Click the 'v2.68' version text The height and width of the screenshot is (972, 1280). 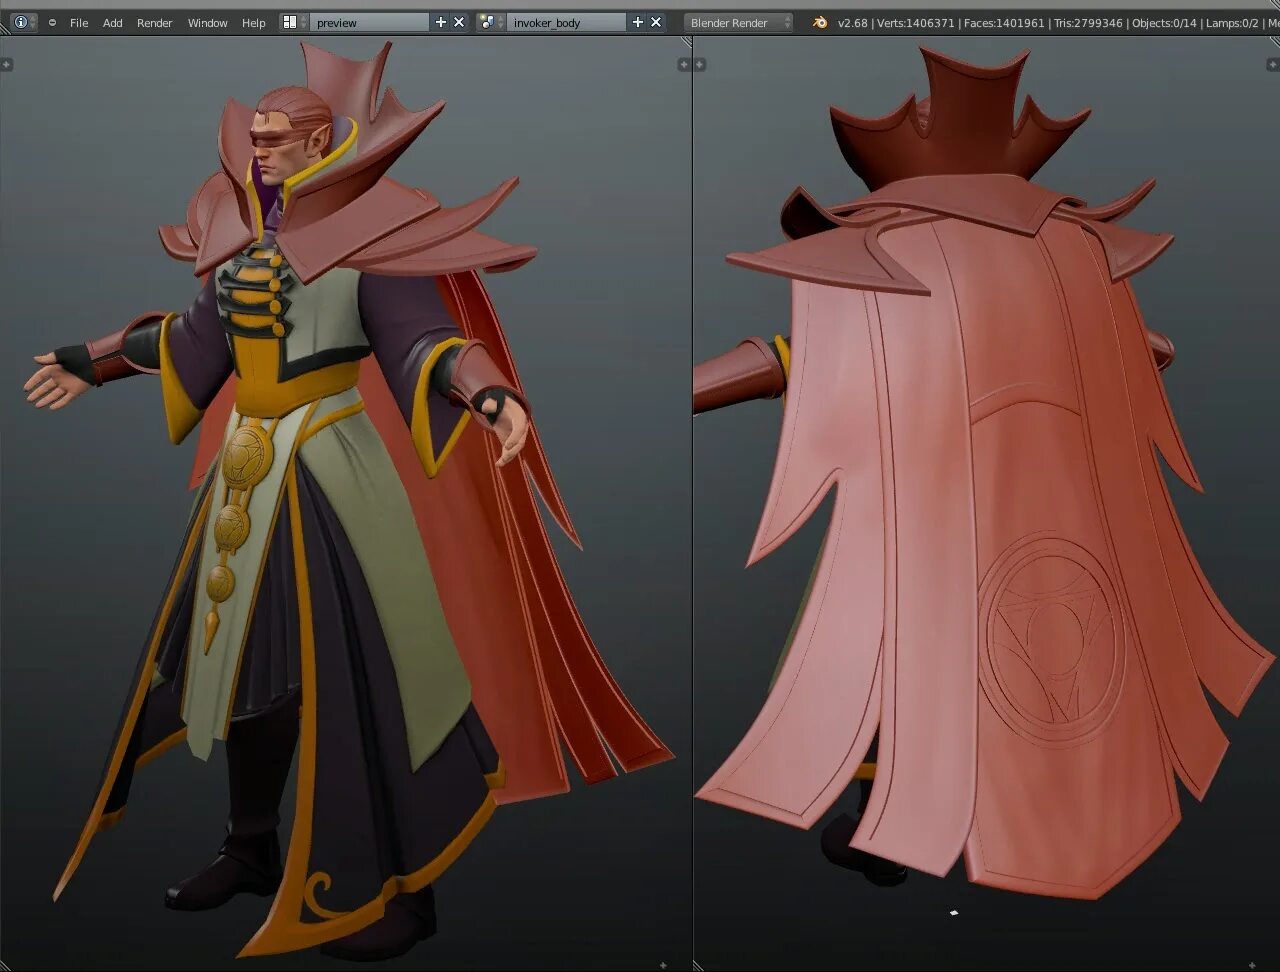click(851, 22)
